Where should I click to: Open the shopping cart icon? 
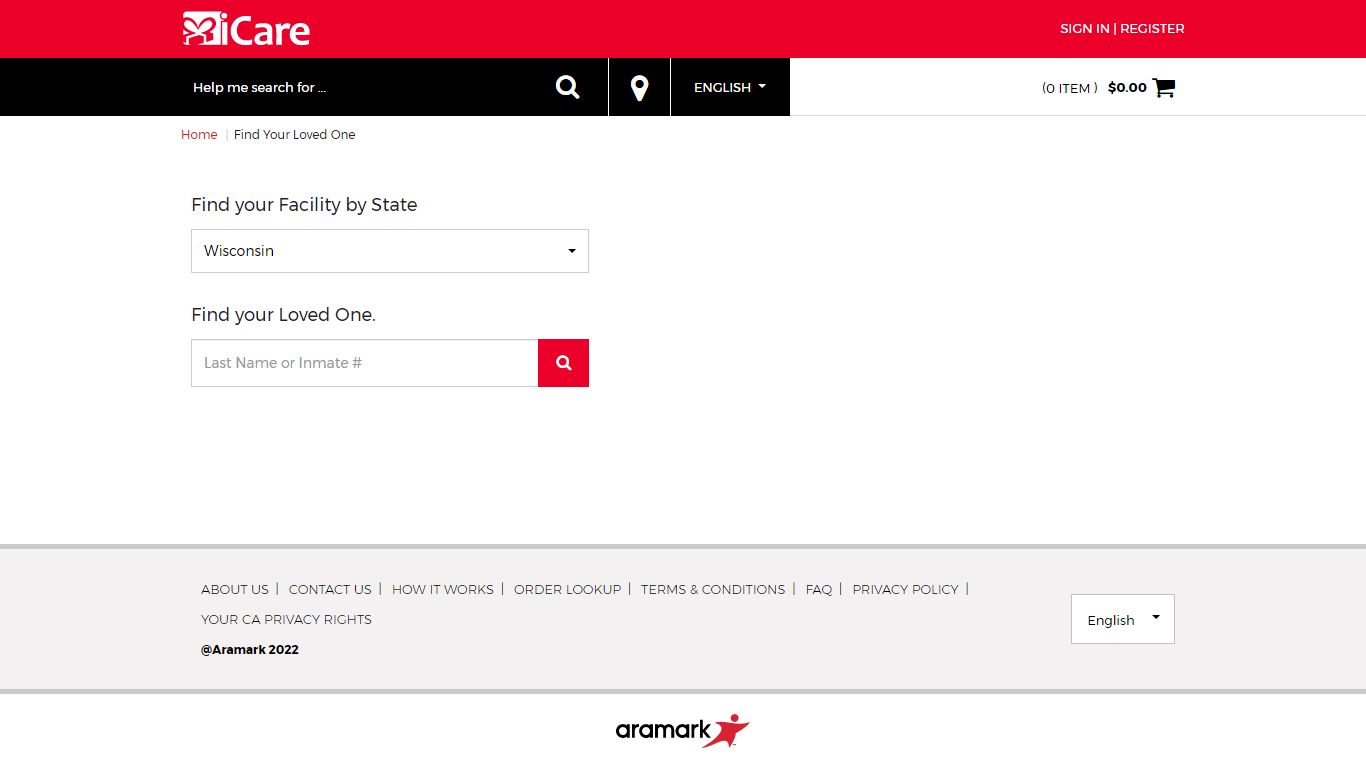(1164, 88)
